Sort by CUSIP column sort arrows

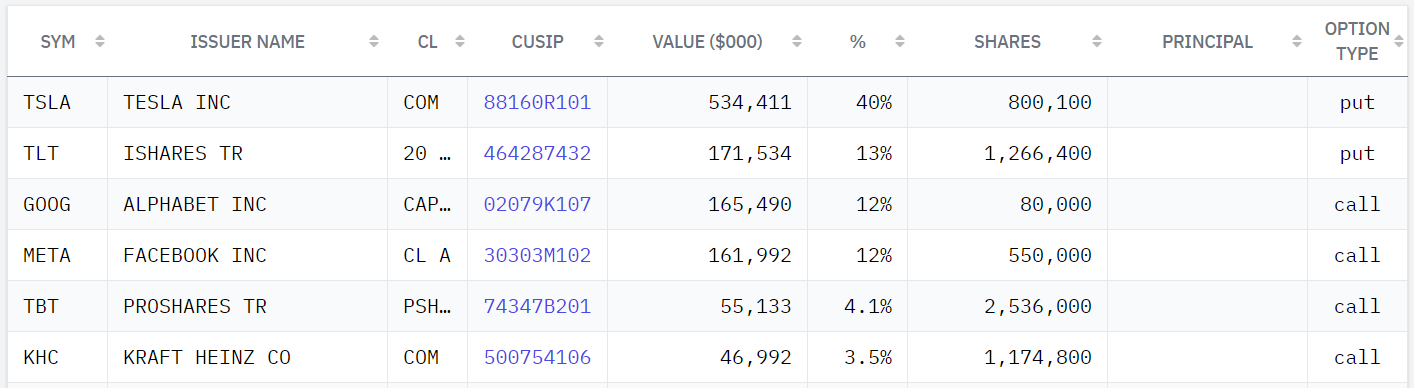coord(598,41)
